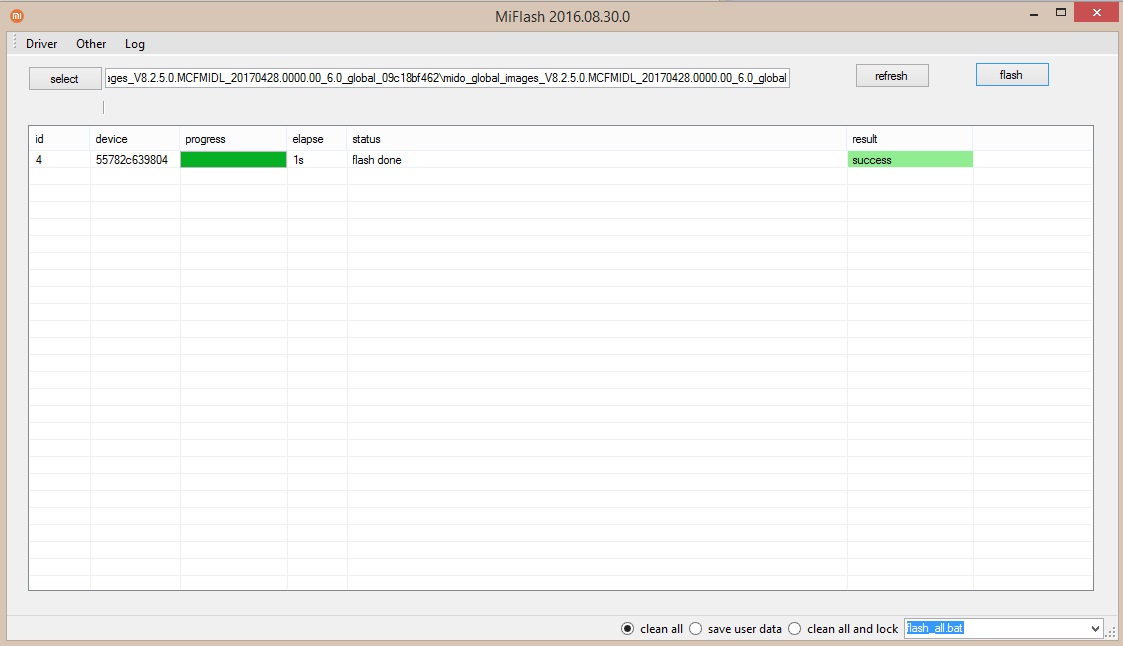Click the device column header
Image resolution: width=1123 pixels, height=646 pixels.
click(135, 139)
